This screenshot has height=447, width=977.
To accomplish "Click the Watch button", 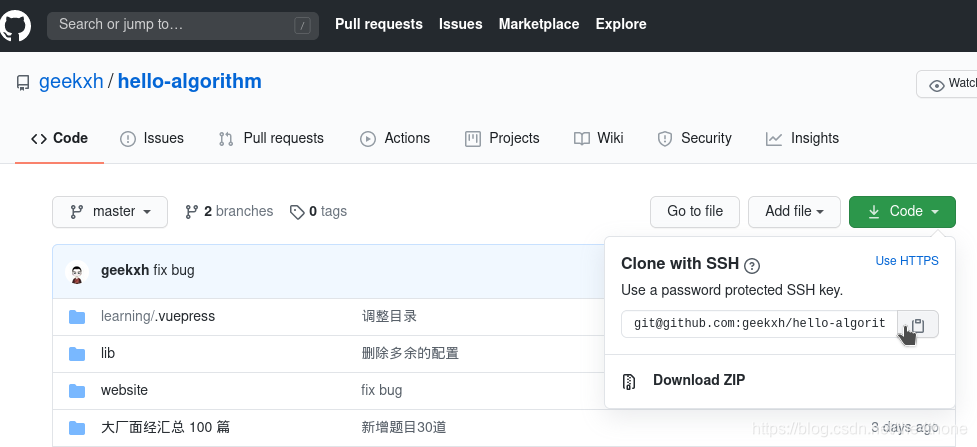I will coord(947,84).
